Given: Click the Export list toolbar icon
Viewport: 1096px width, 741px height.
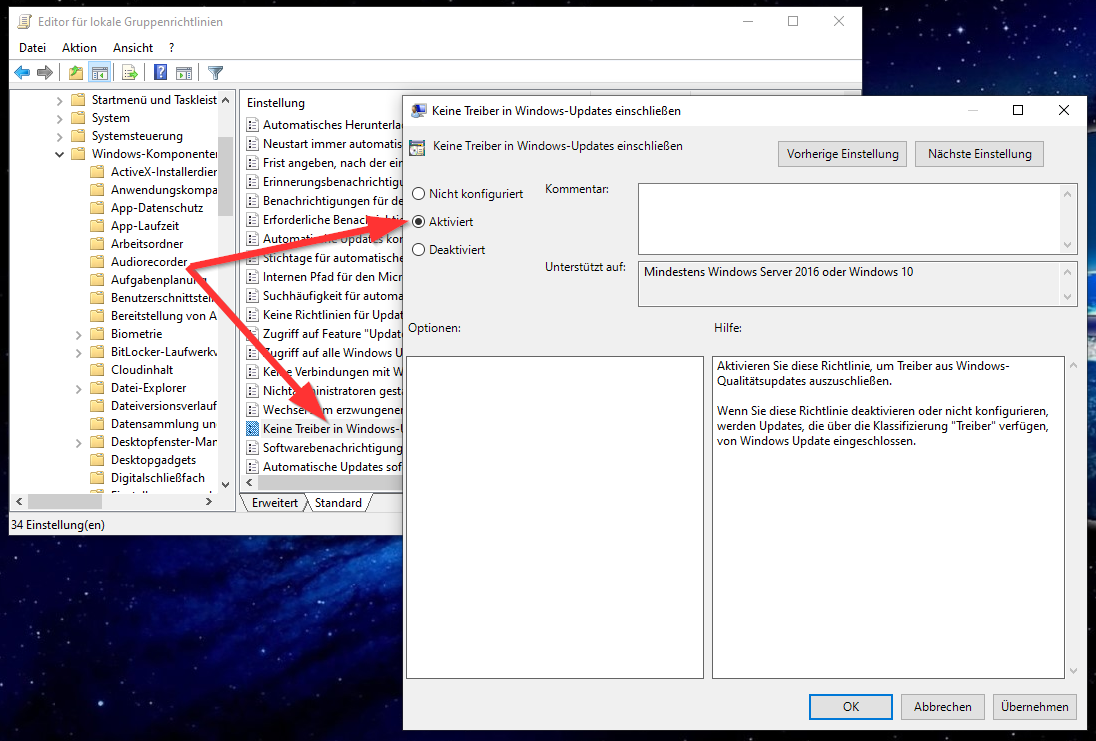Looking at the screenshot, I should [129, 72].
